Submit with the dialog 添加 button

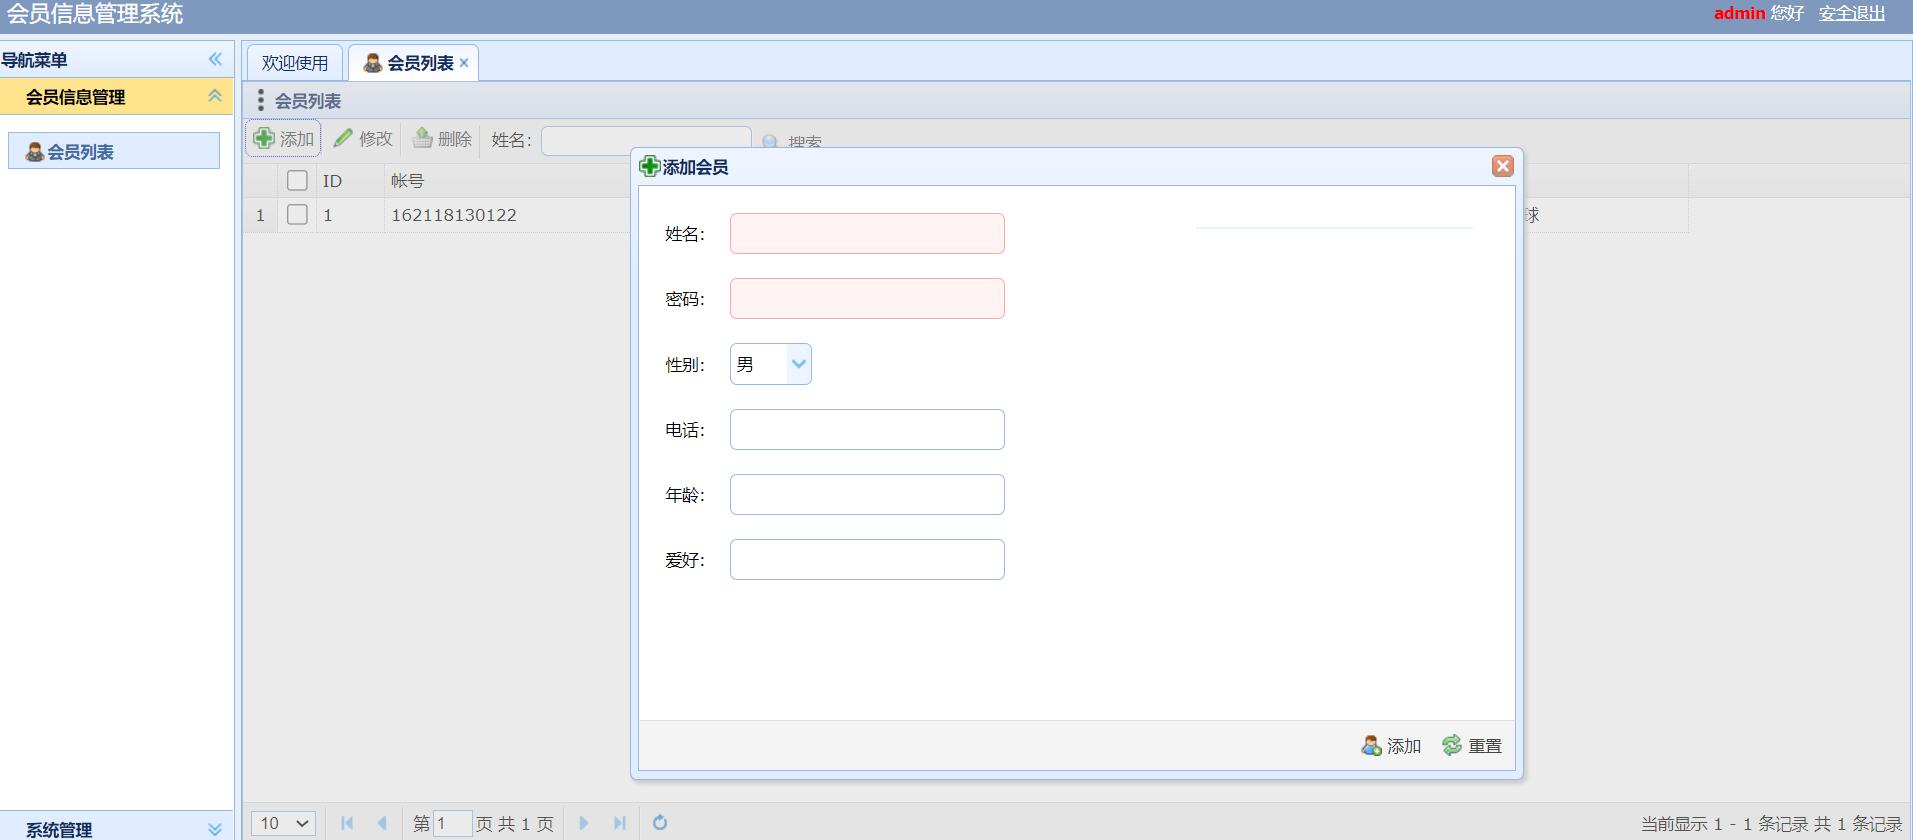1391,746
